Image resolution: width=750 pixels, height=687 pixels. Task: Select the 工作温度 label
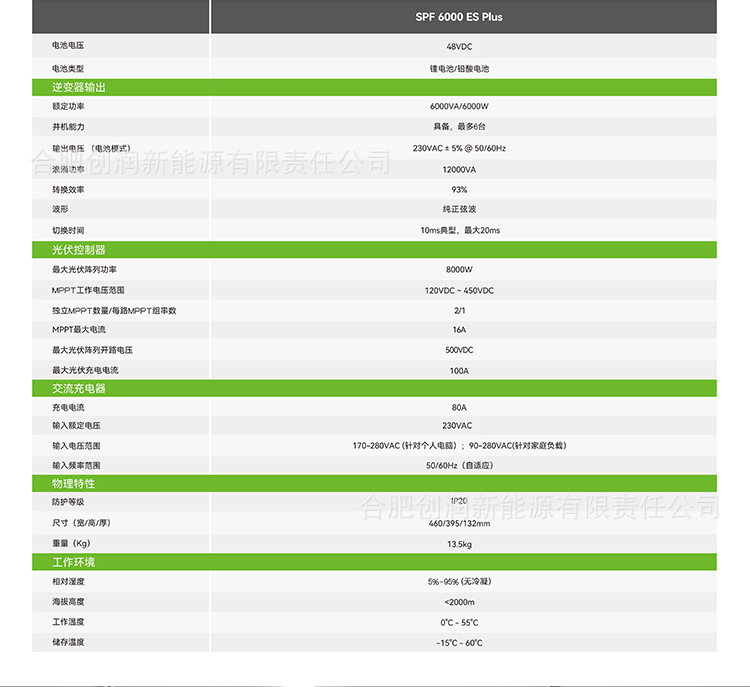(68, 622)
